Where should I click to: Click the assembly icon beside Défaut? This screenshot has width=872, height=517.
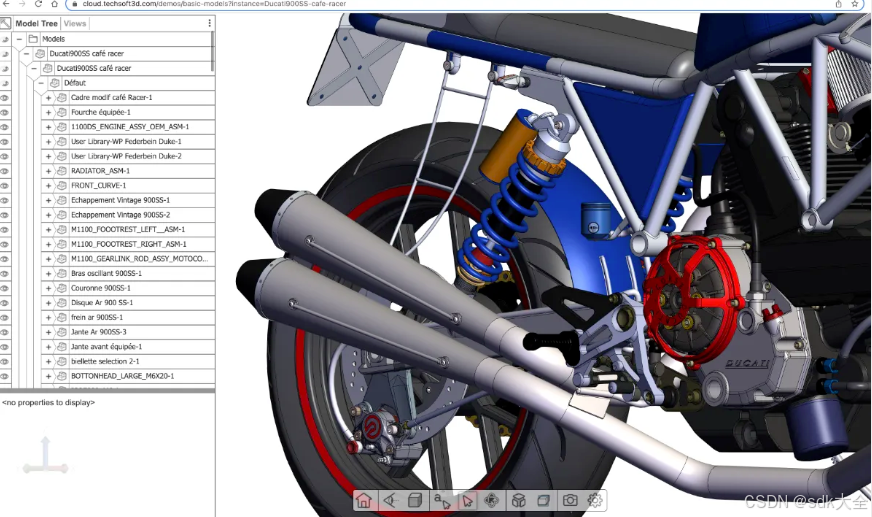click(54, 83)
